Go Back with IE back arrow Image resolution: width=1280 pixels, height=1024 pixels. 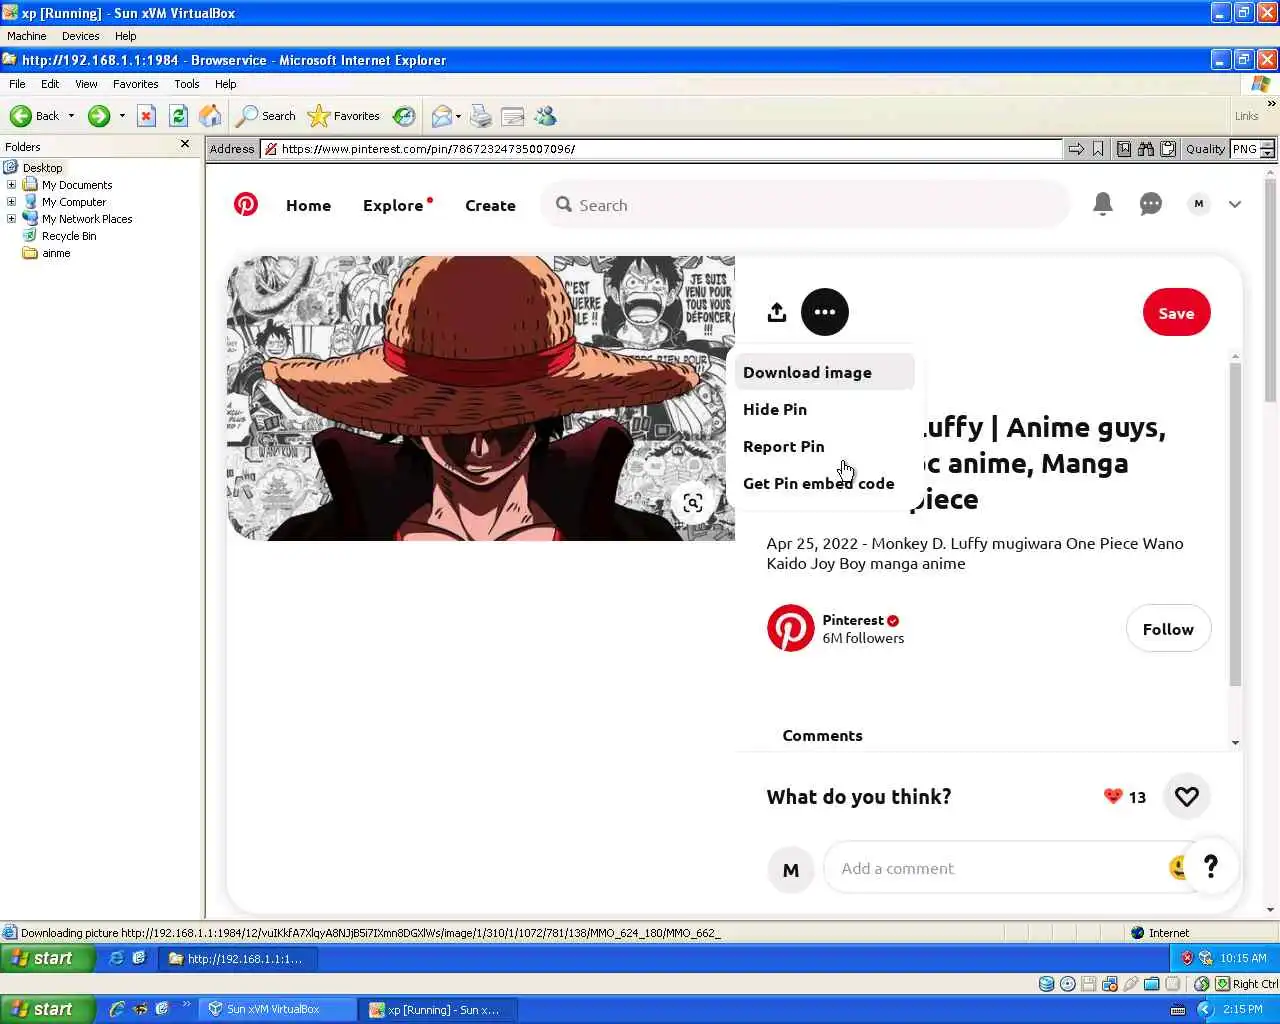[35, 116]
